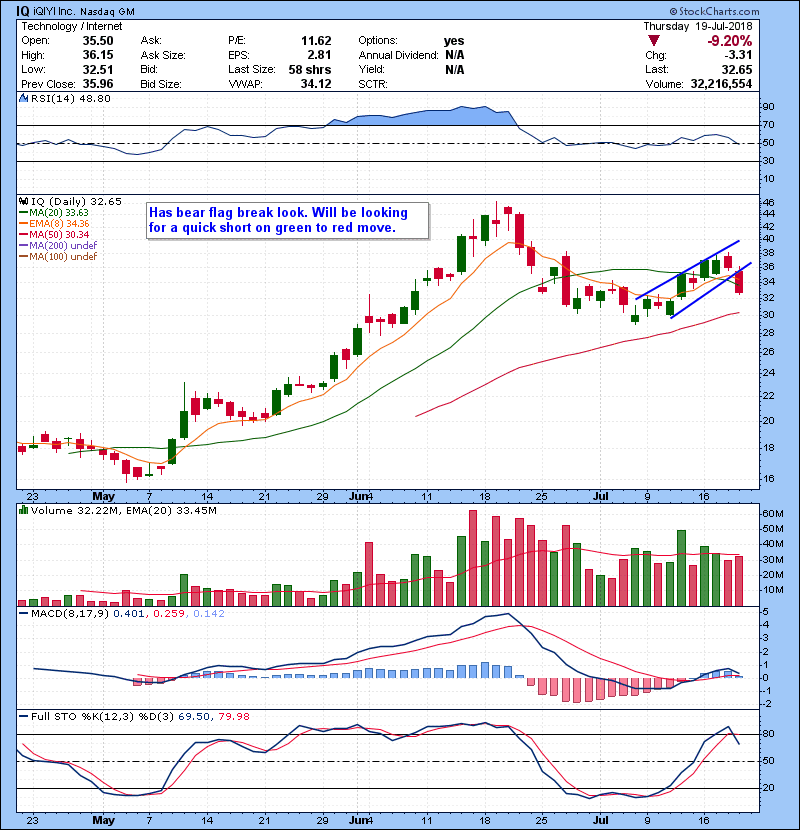Click the Volume 32.22M, EMA(20) 33.45M label
Image resolution: width=800 pixels, height=830 pixels.
pyautogui.click(x=123, y=510)
